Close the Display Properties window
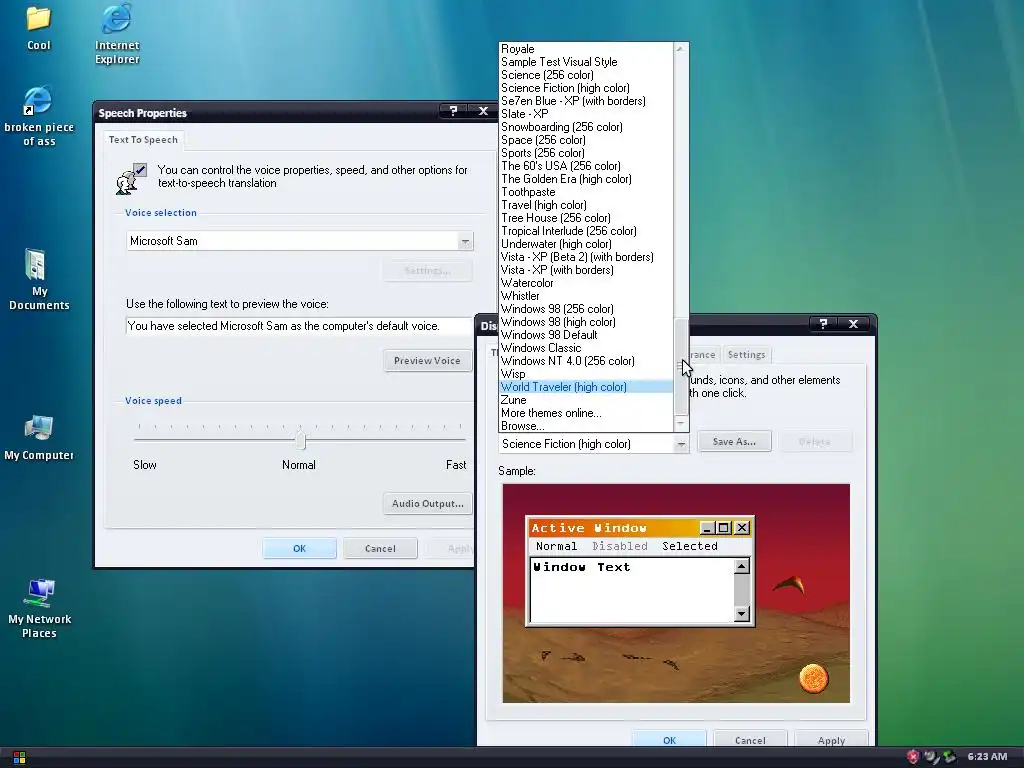1024x768 pixels. (x=853, y=323)
